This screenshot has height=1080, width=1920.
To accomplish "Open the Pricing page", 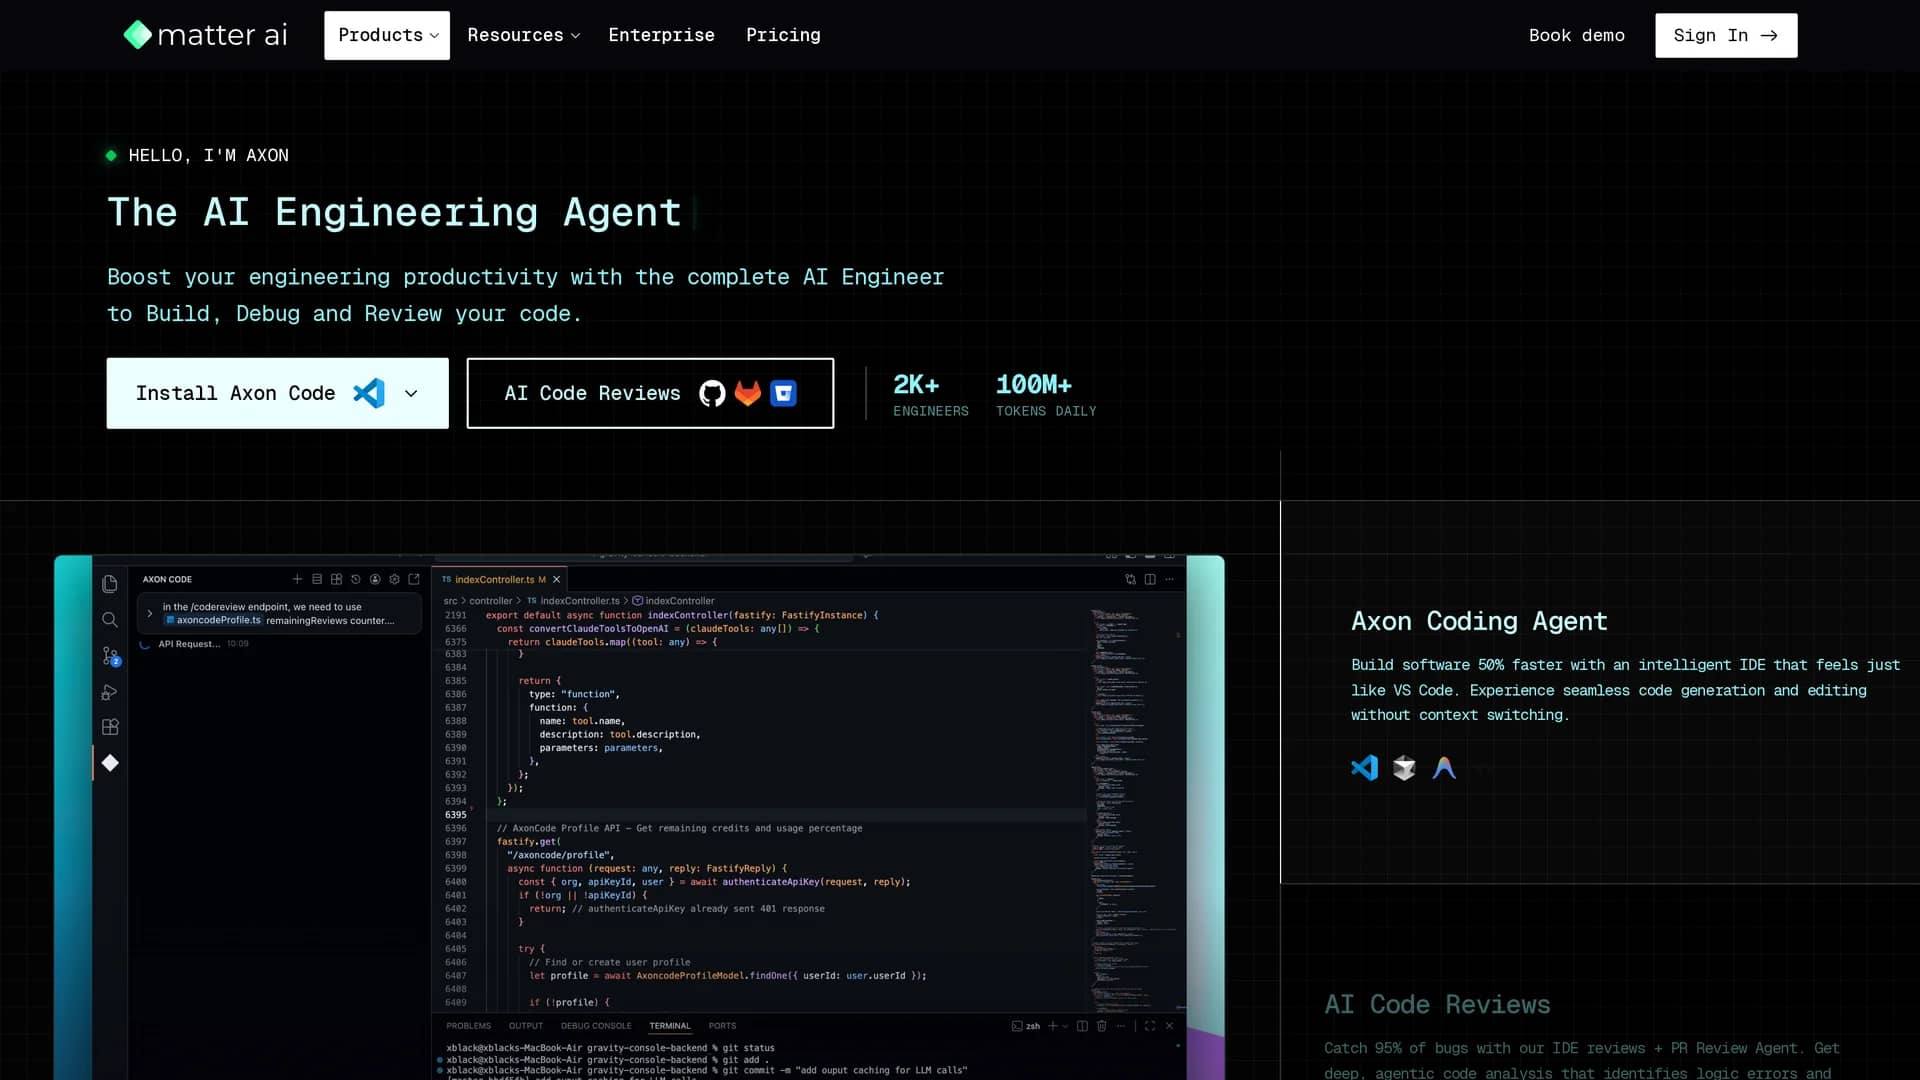I will (783, 35).
